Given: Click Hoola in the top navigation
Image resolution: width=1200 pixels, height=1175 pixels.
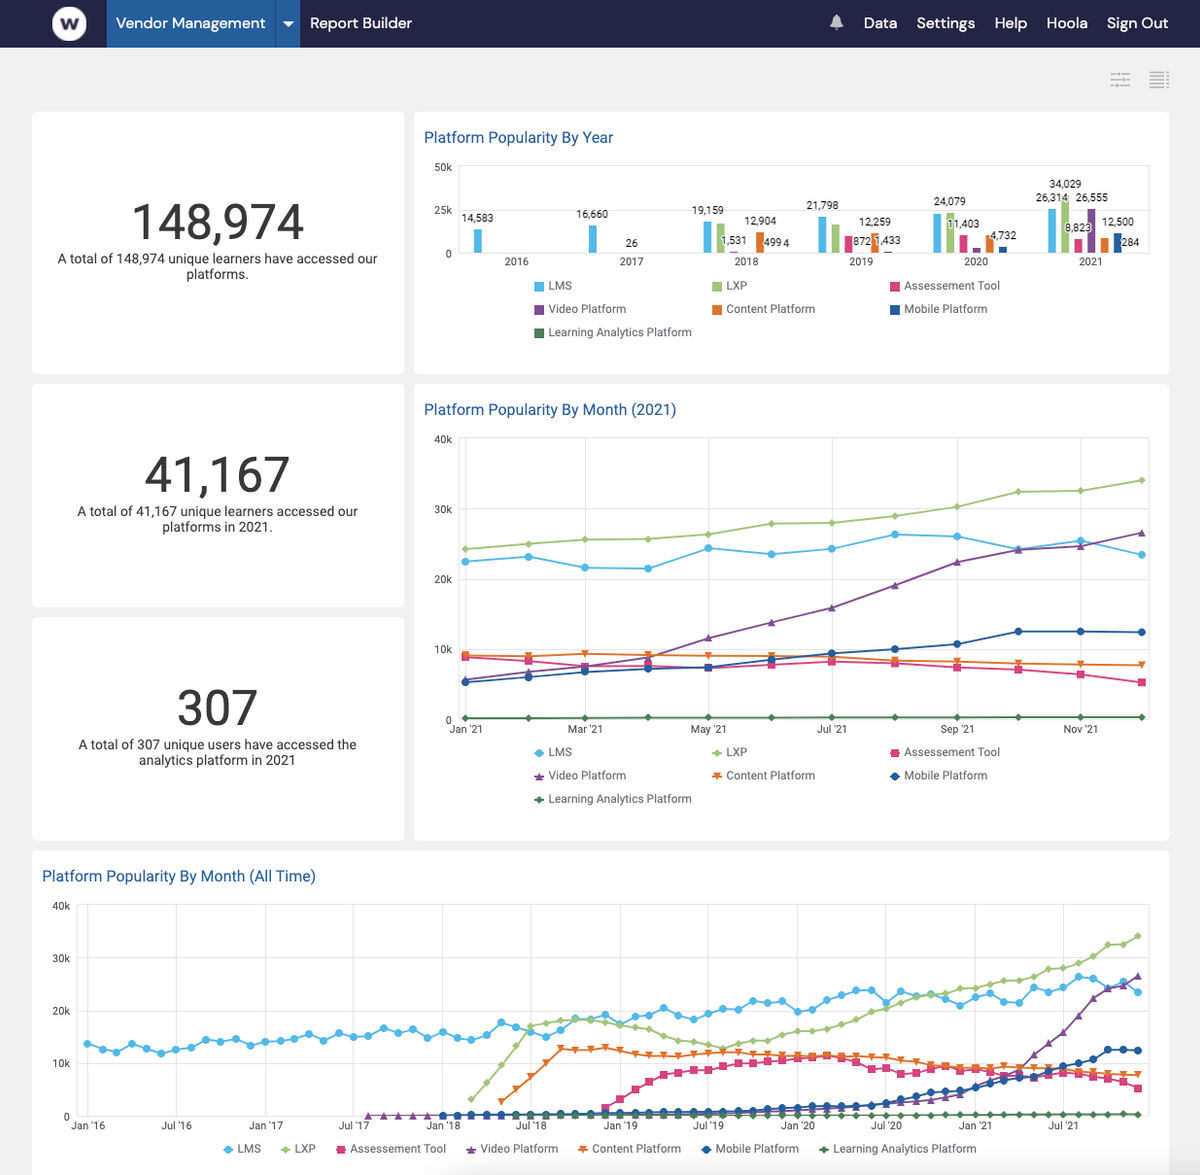Looking at the screenshot, I should coord(1067,23).
